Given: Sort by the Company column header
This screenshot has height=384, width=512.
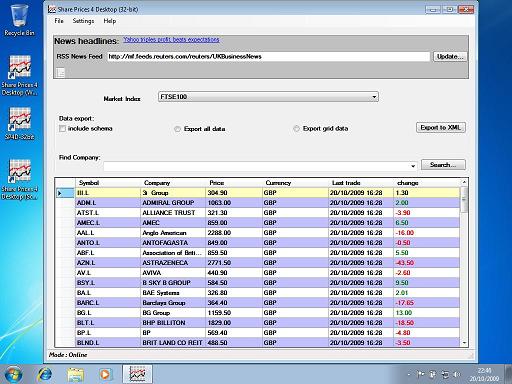Looking at the screenshot, I should click(x=173, y=183).
